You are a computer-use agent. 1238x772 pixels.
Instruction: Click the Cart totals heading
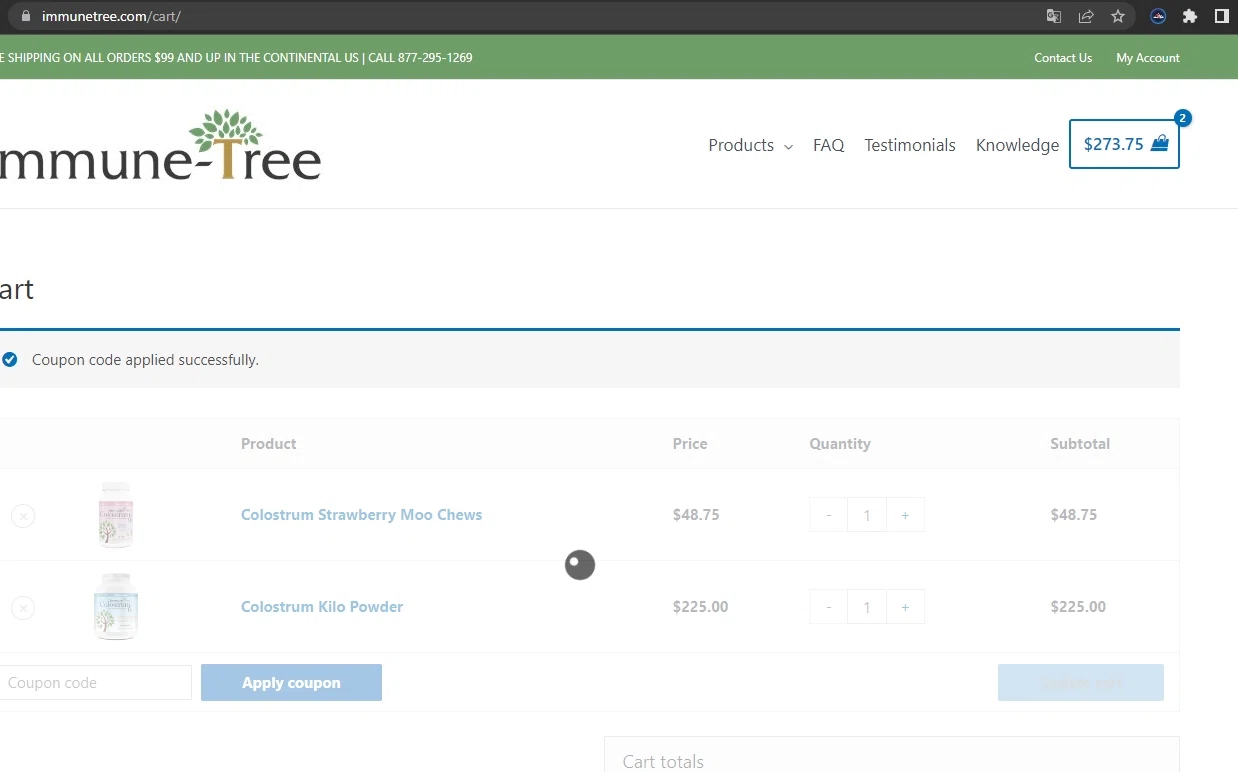point(663,761)
